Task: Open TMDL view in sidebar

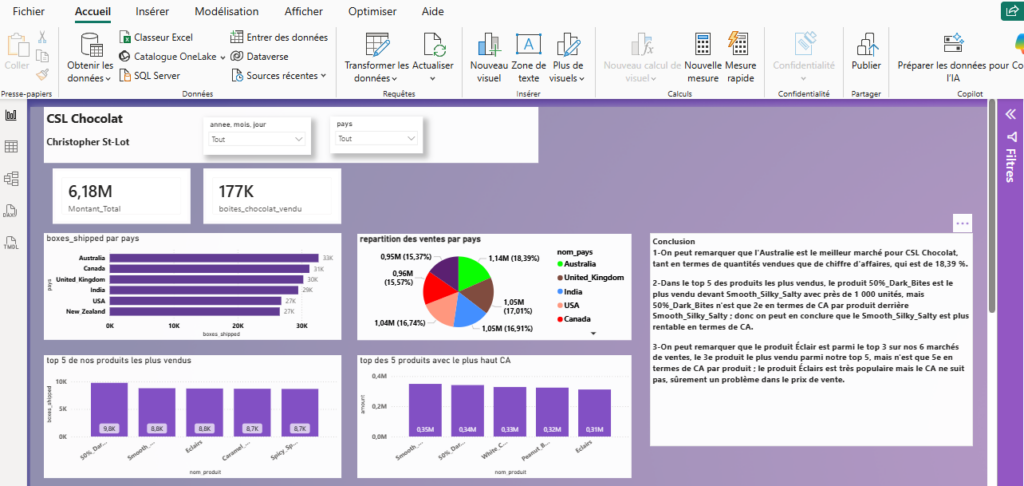Action: click(11, 242)
